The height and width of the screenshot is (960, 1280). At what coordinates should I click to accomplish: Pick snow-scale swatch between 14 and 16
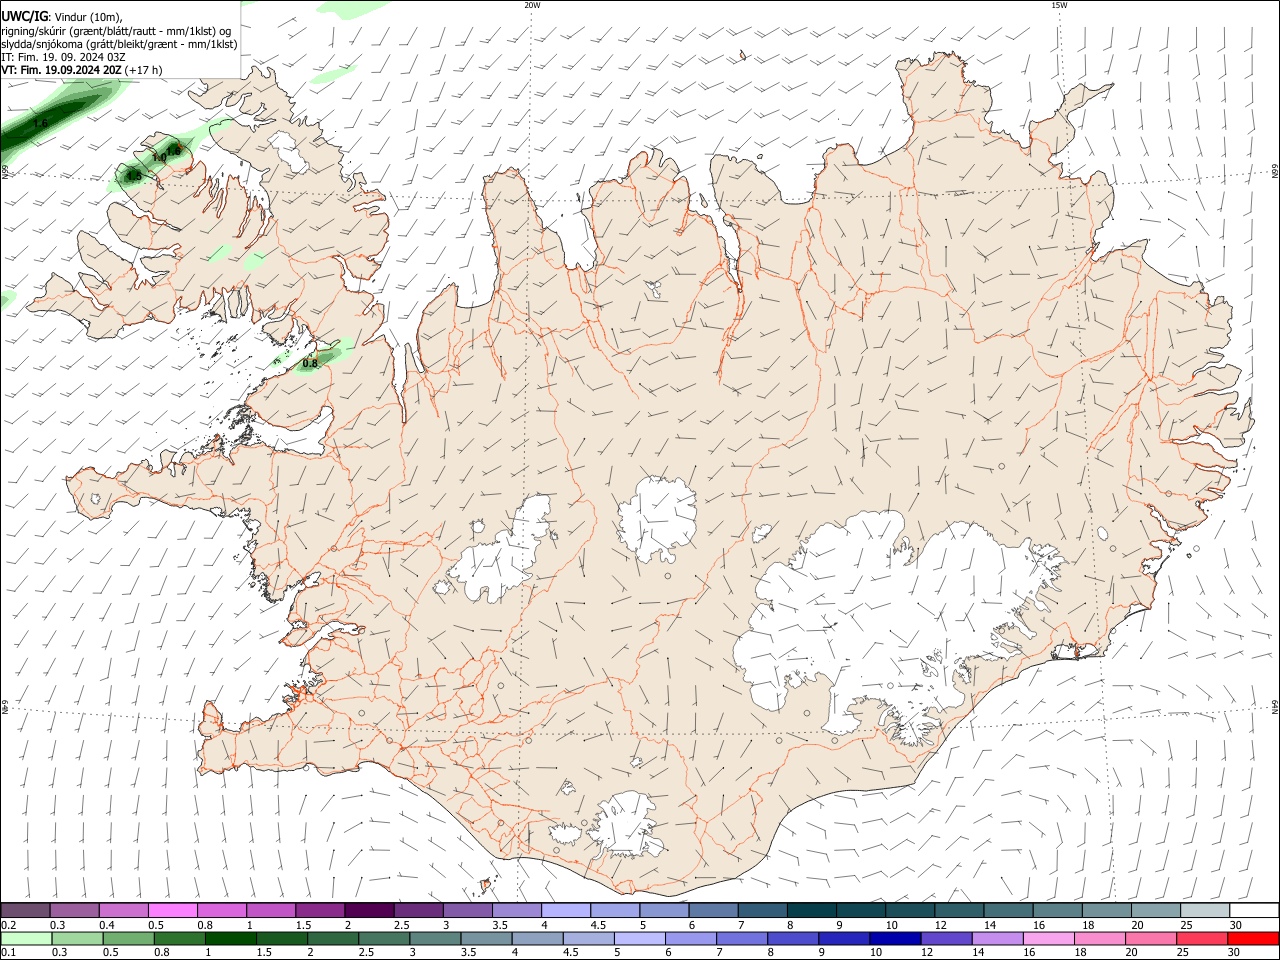tap(1008, 911)
